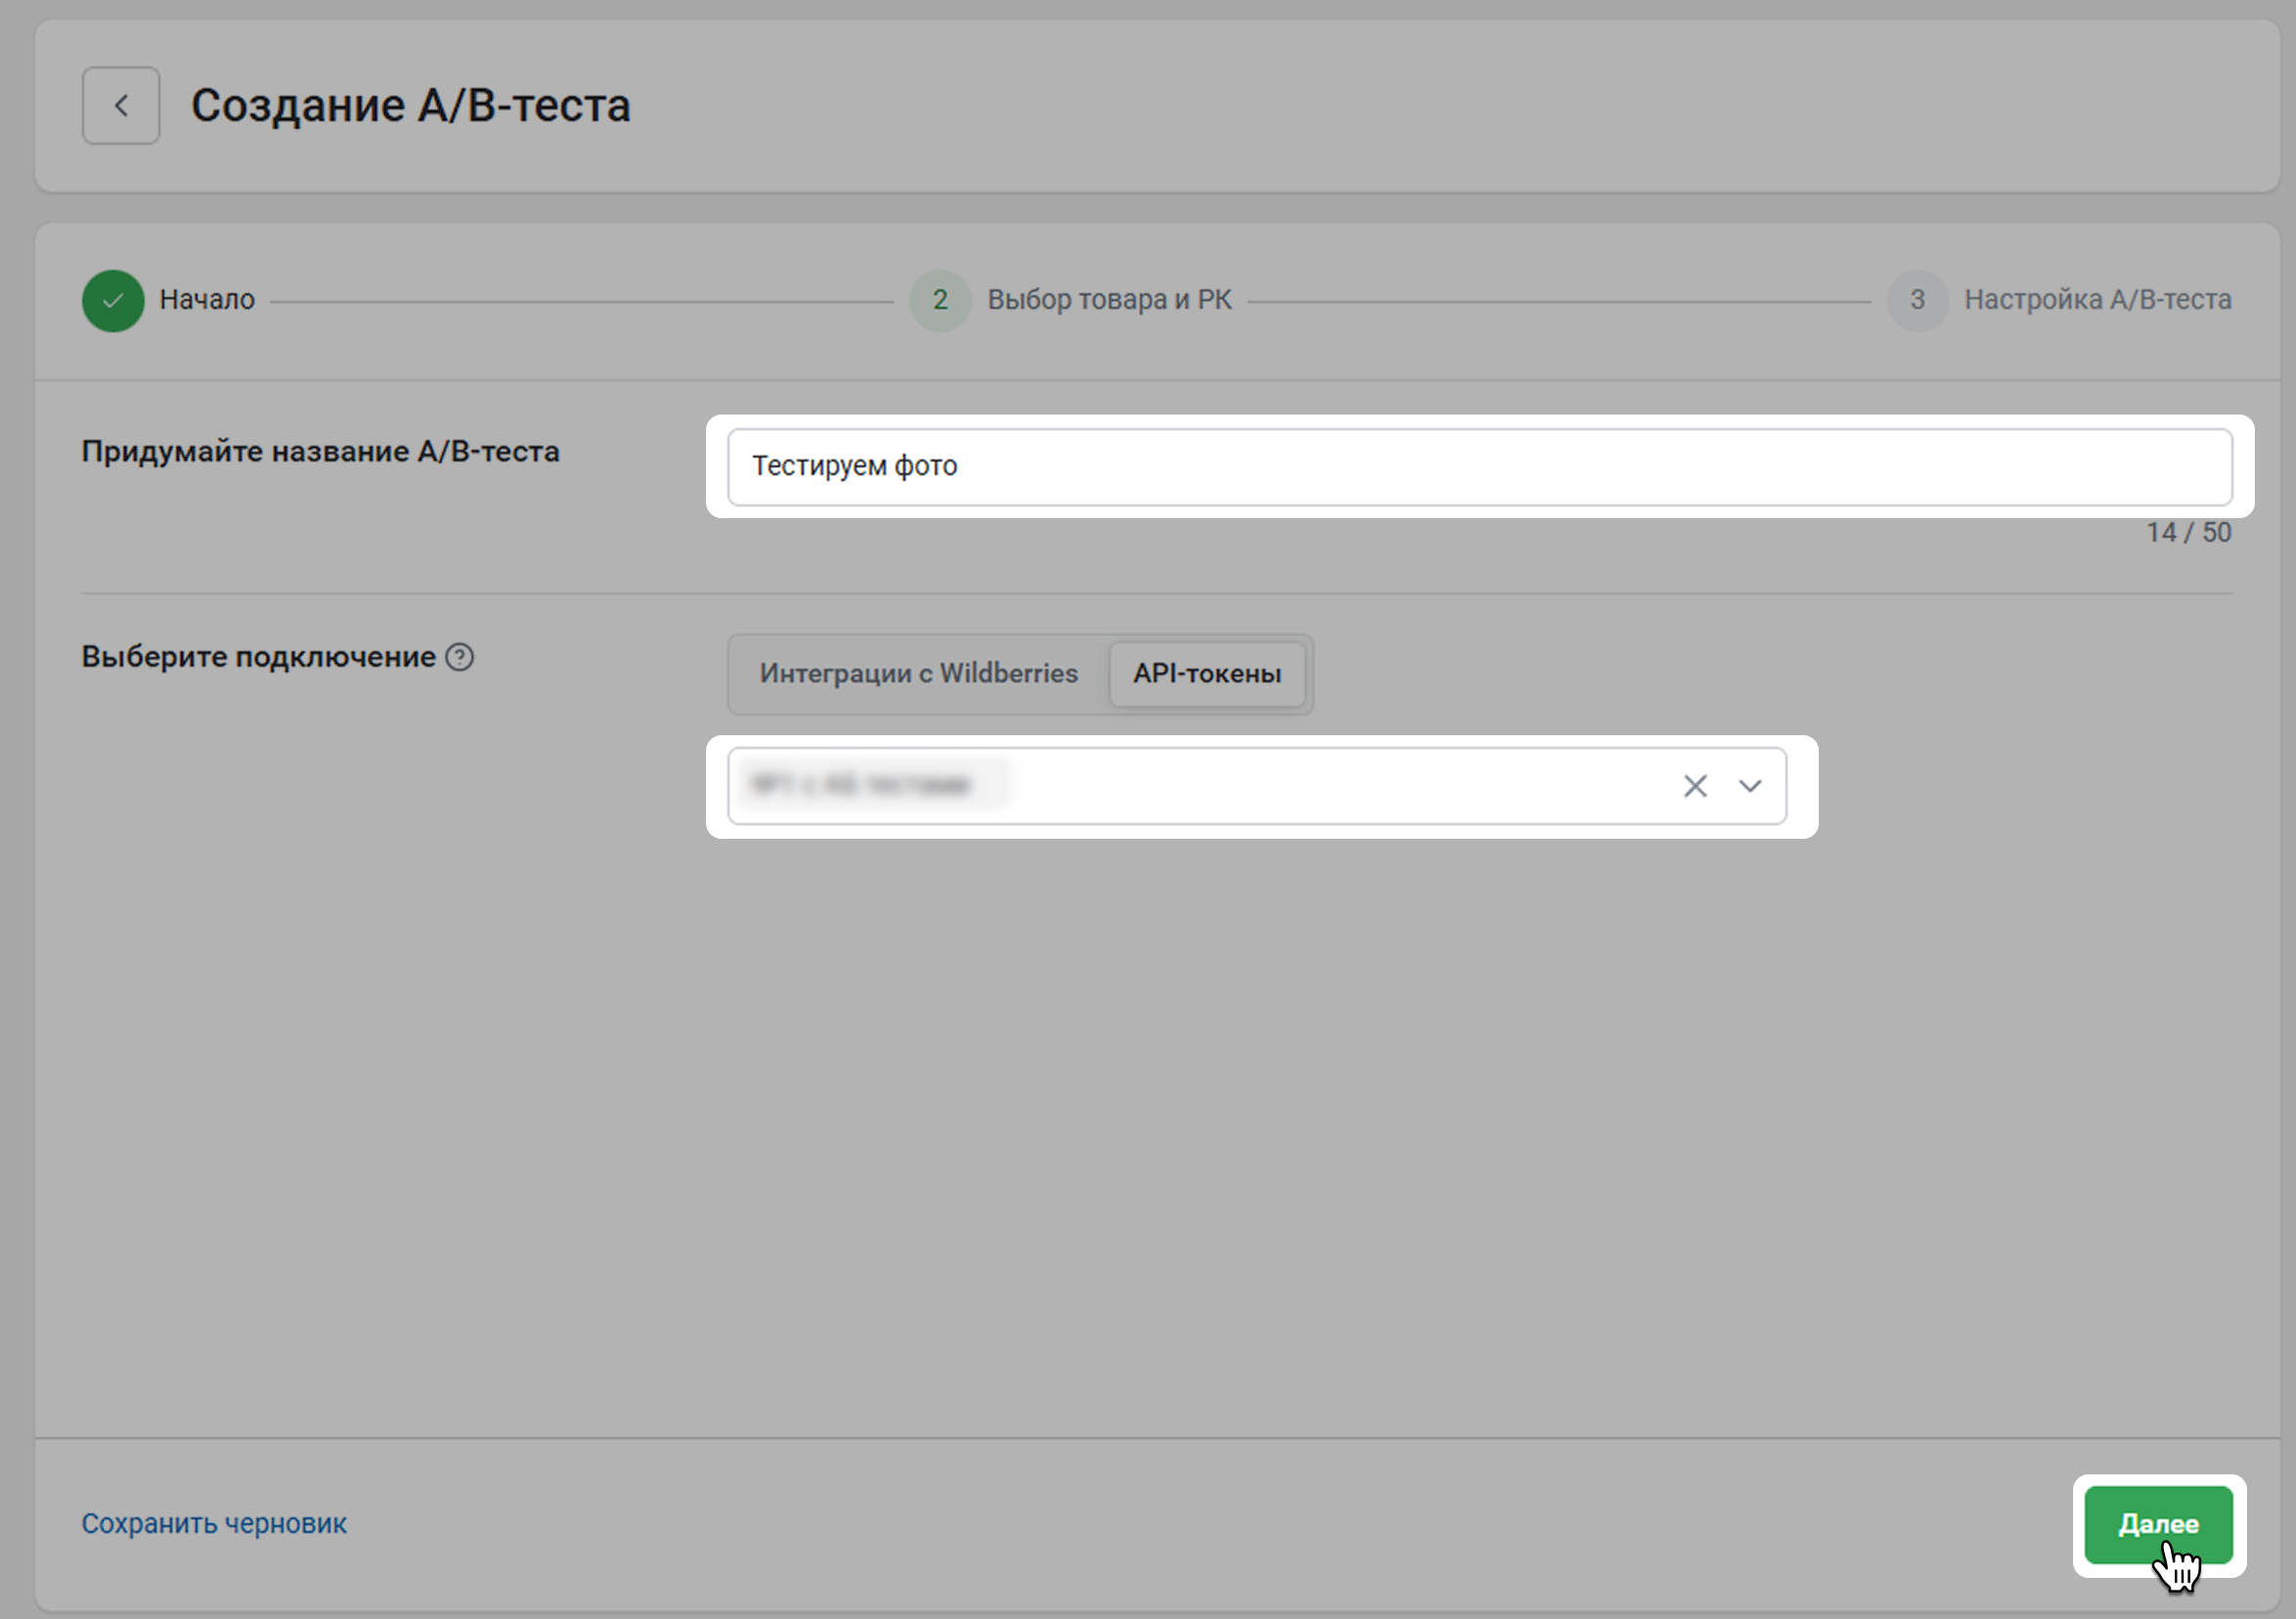The image size is (2296, 1619).
Task: Click the Создание A/B-теста page title
Action: (x=410, y=106)
